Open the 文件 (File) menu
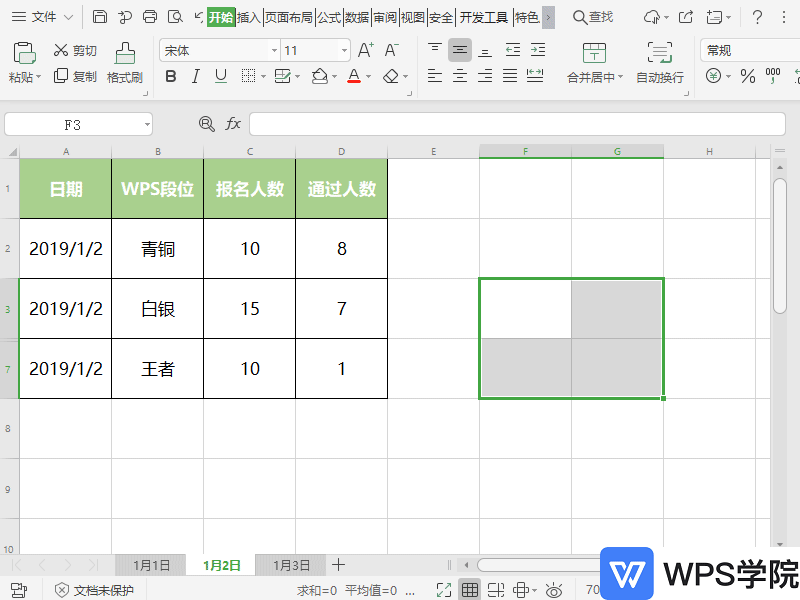This screenshot has width=800, height=600. pyautogui.click(x=43, y=17)
